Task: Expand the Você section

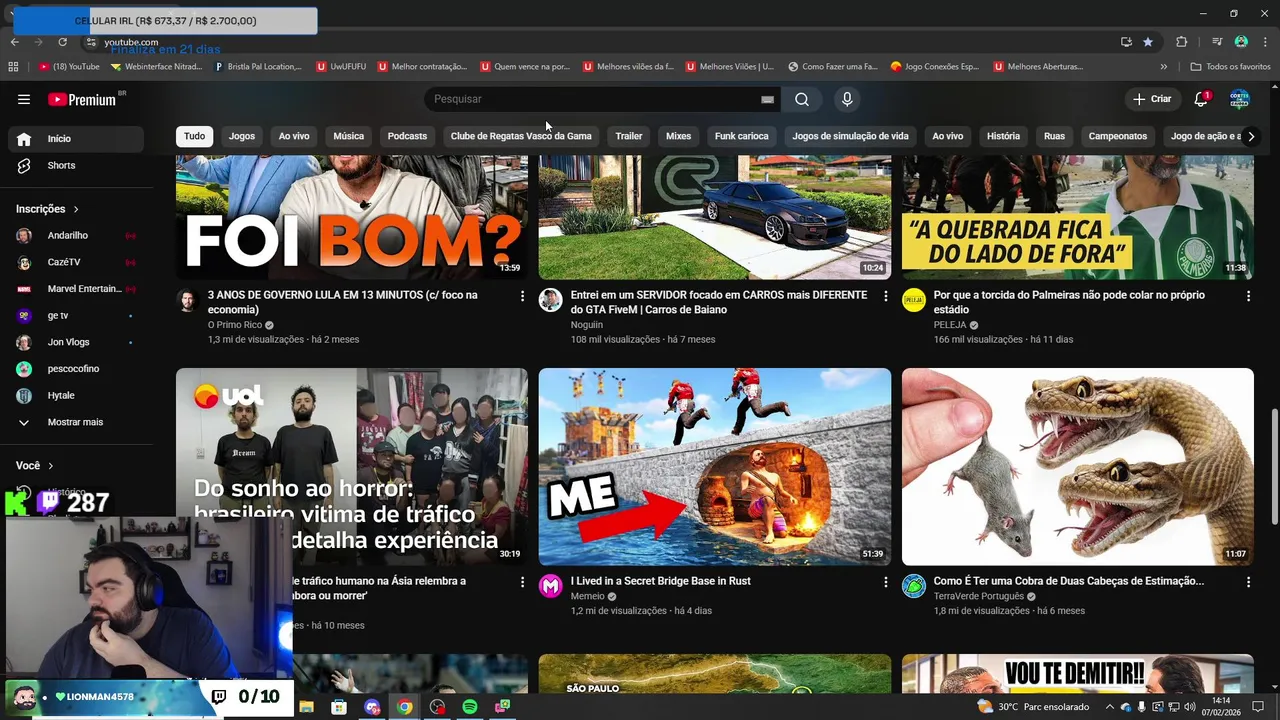Action: [x=35, y=466]
